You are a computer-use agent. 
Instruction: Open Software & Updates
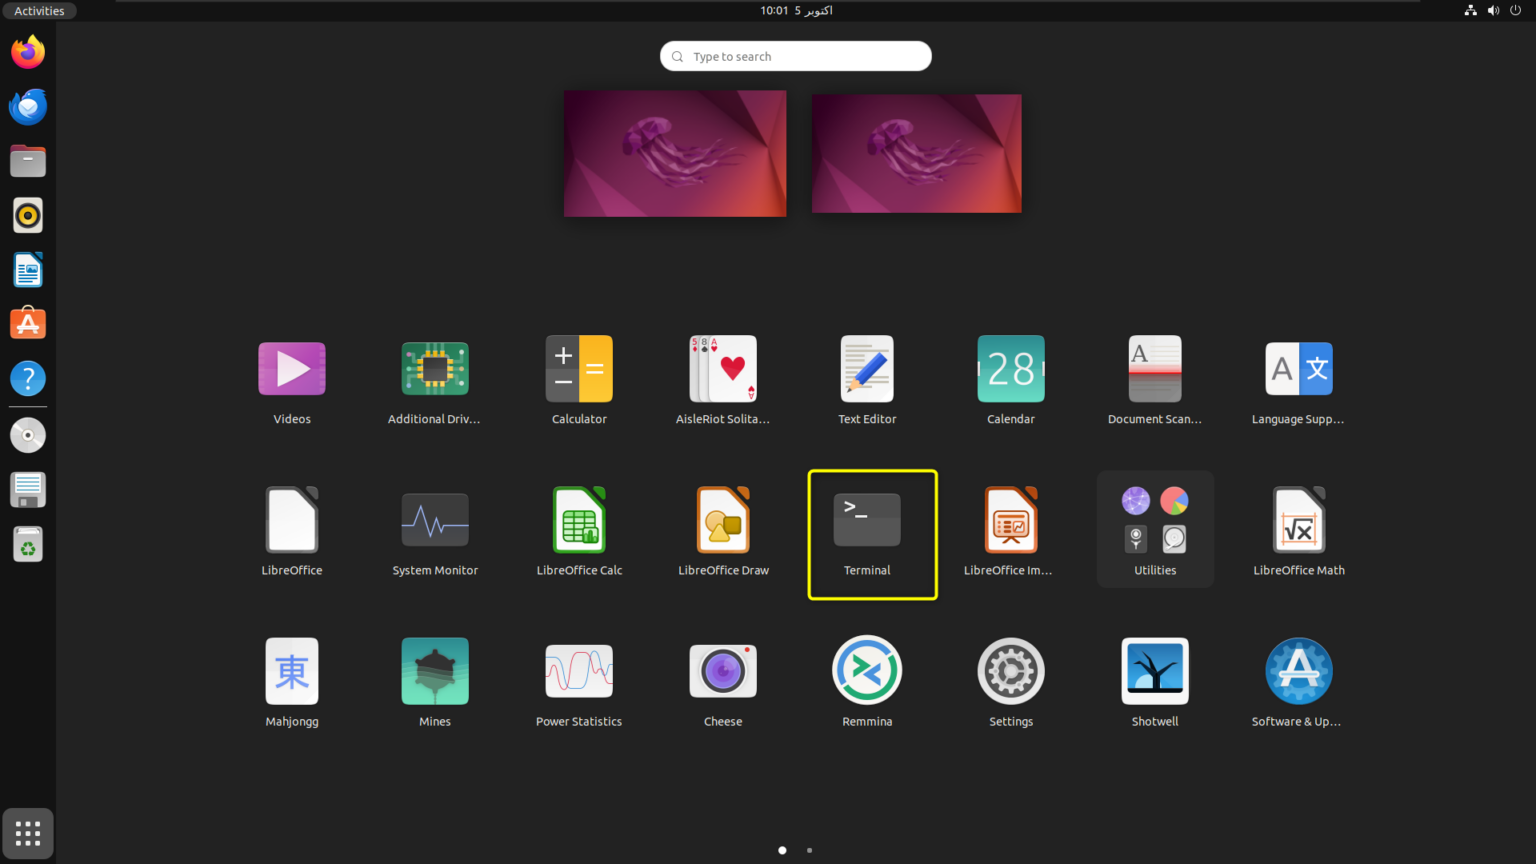click(x=1298, y=670)
